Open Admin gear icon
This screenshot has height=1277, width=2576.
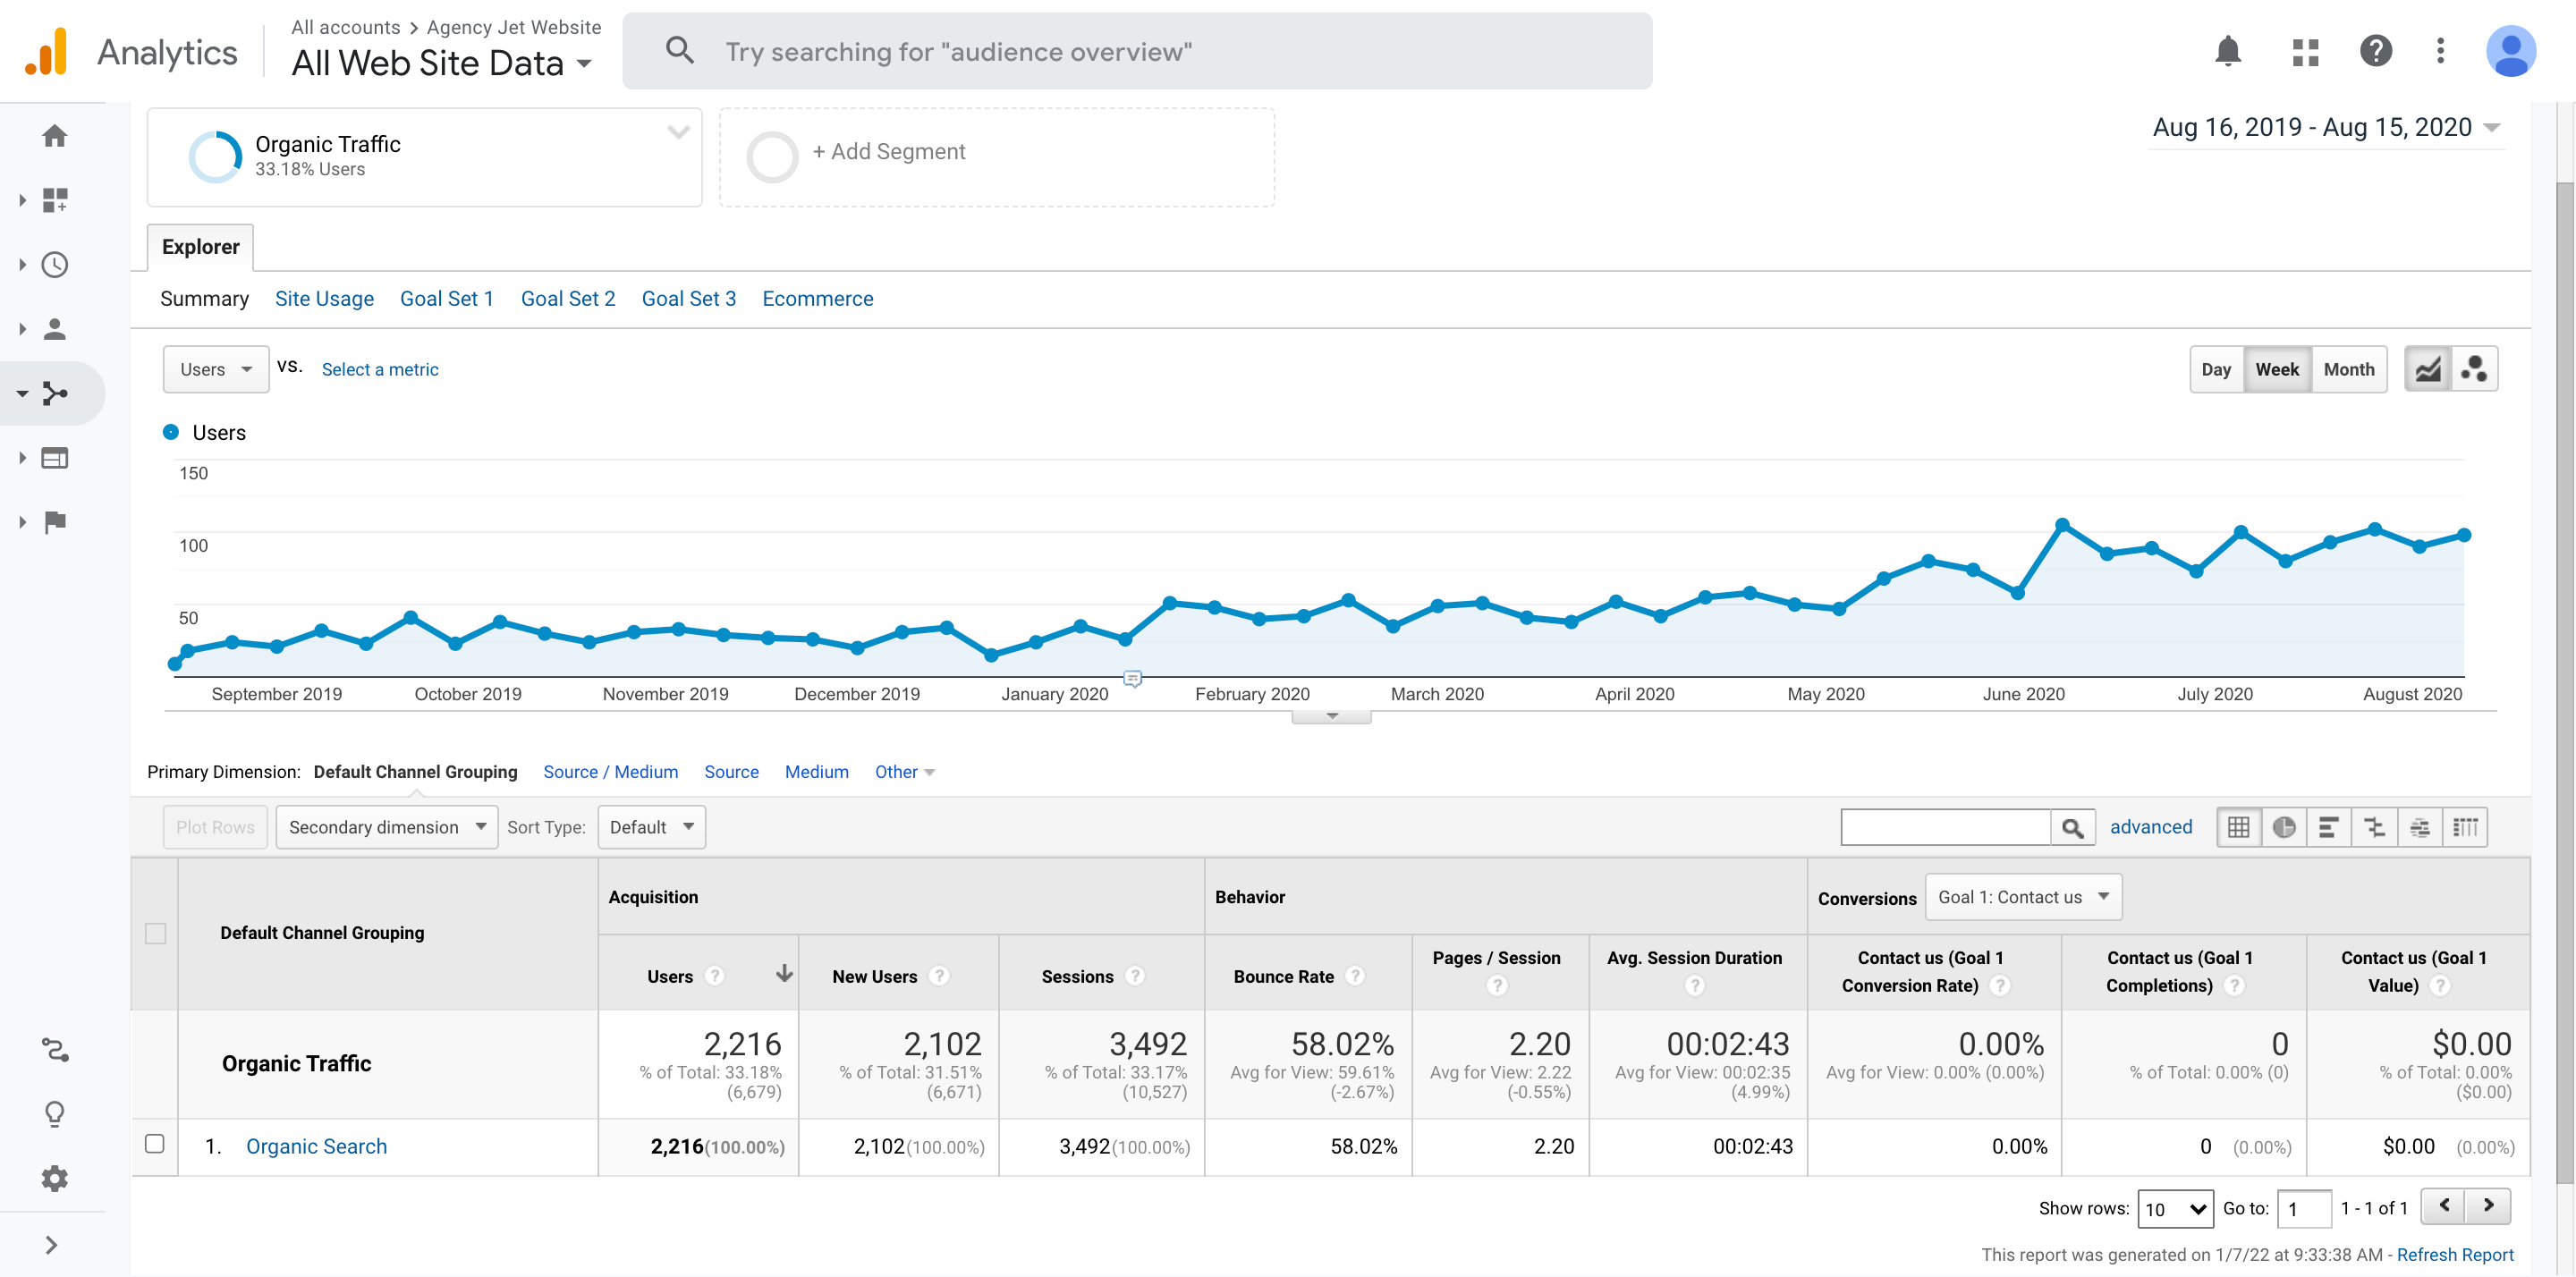(54, 1179)
